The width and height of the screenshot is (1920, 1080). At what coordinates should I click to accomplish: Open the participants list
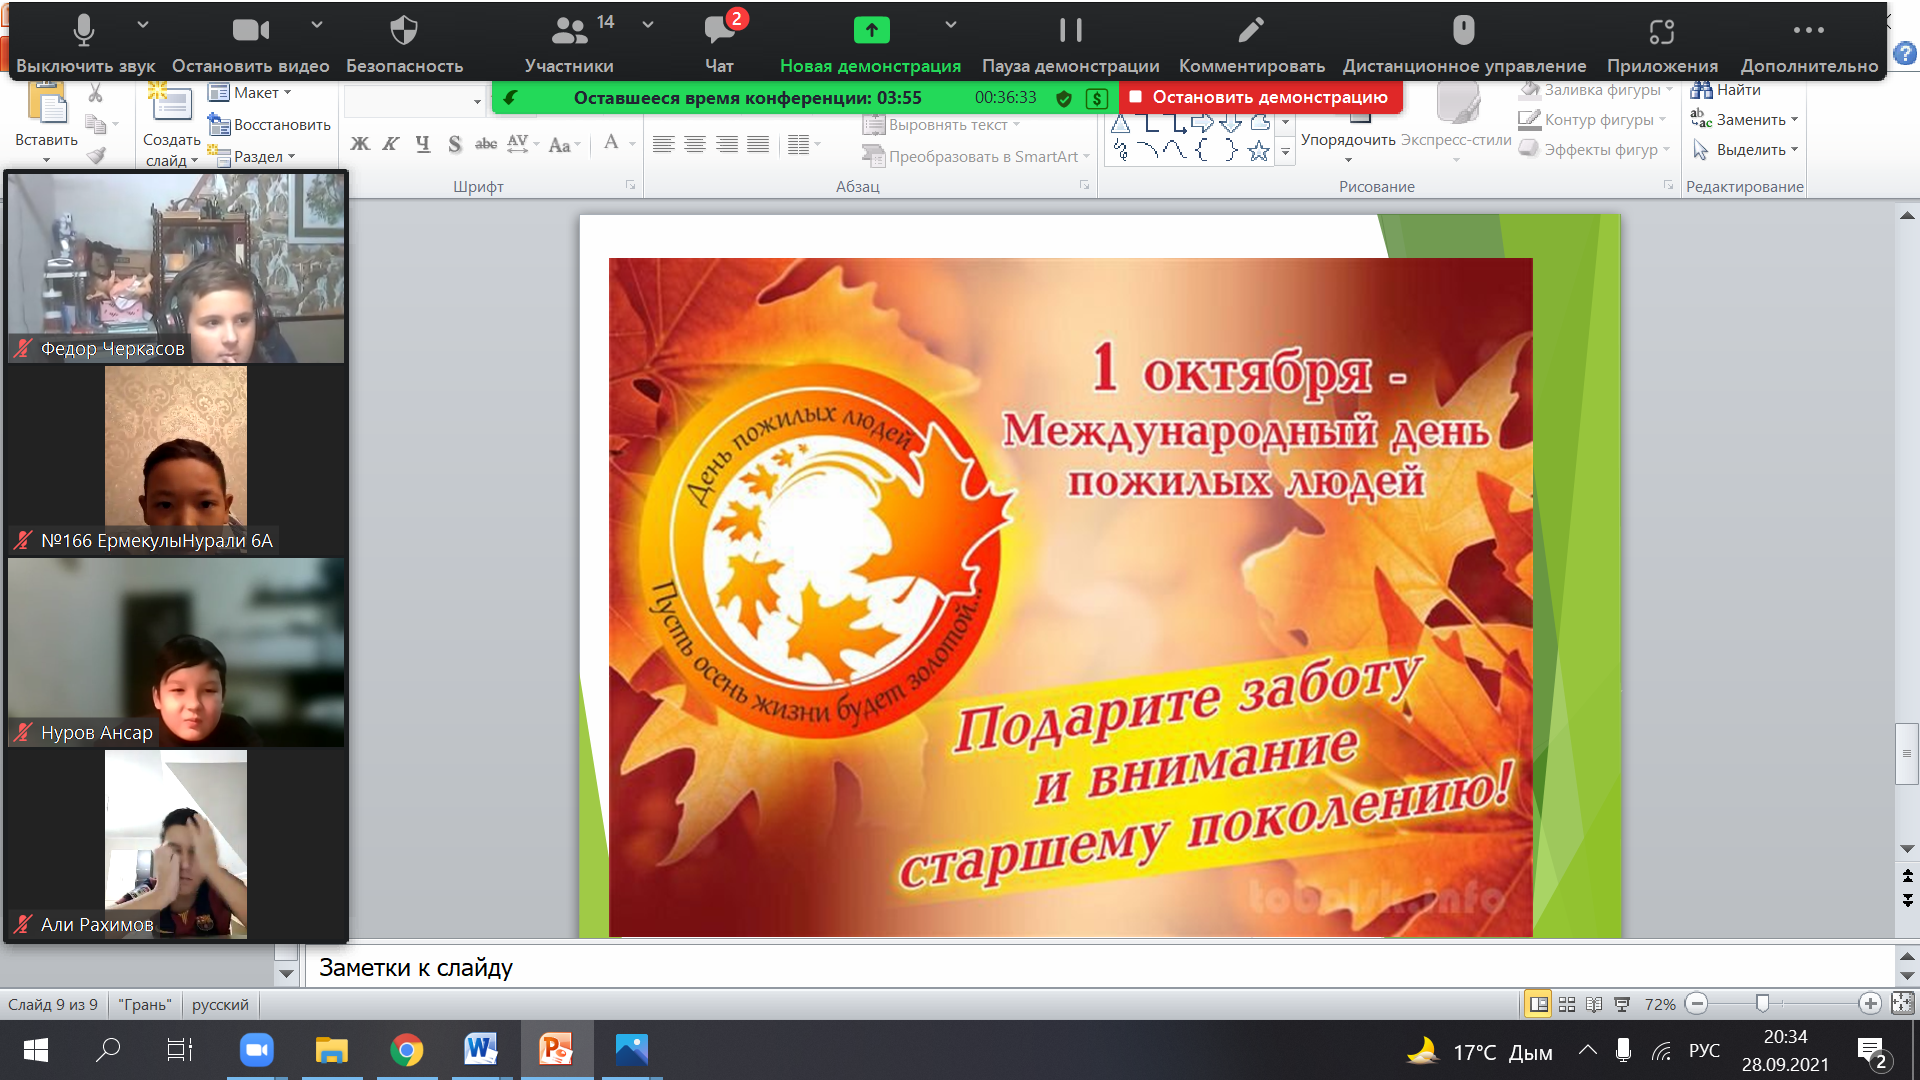pos(570,31)
